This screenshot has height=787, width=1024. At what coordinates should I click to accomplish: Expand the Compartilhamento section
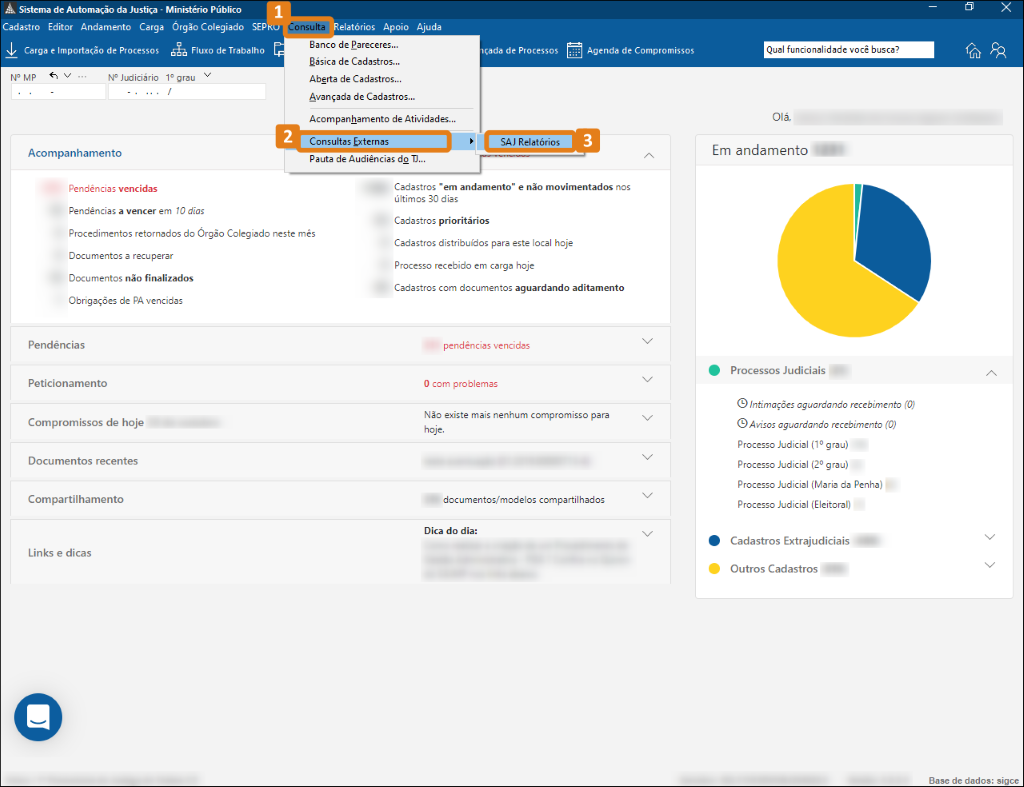[x=647, y=495]
